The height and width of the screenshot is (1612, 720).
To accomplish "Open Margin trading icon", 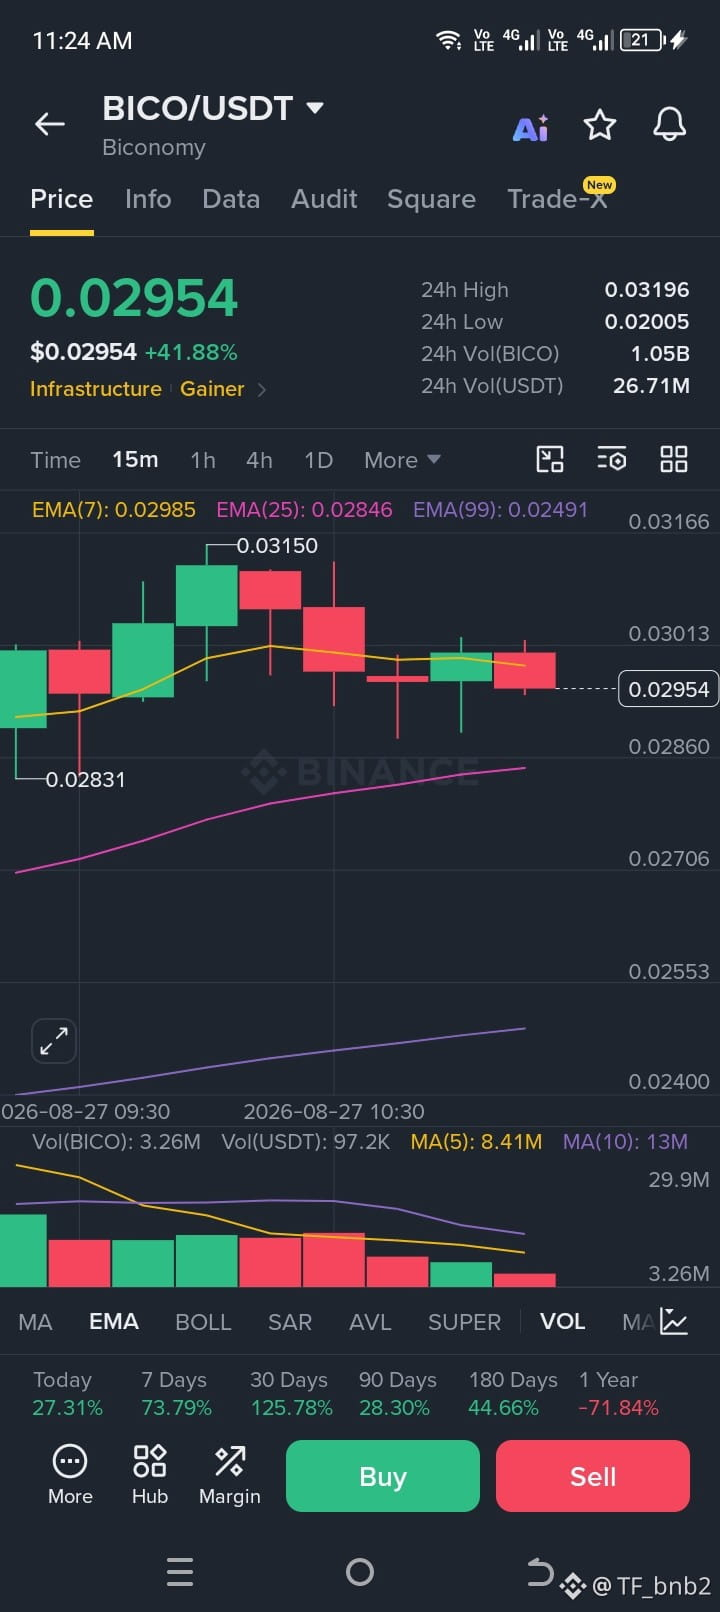I will click(230, 1475).
